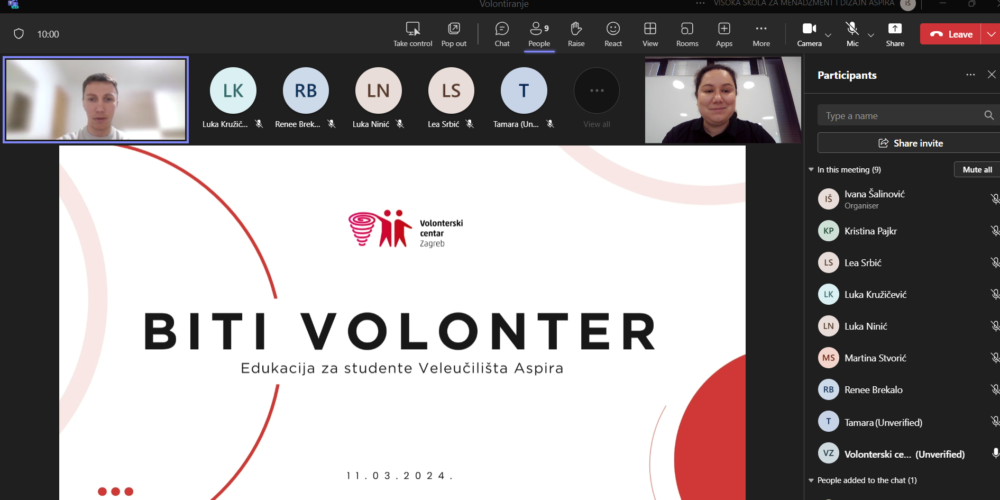
Task: Open the dropdown arrow beside Leave
Action: click(x=991, y=34)
